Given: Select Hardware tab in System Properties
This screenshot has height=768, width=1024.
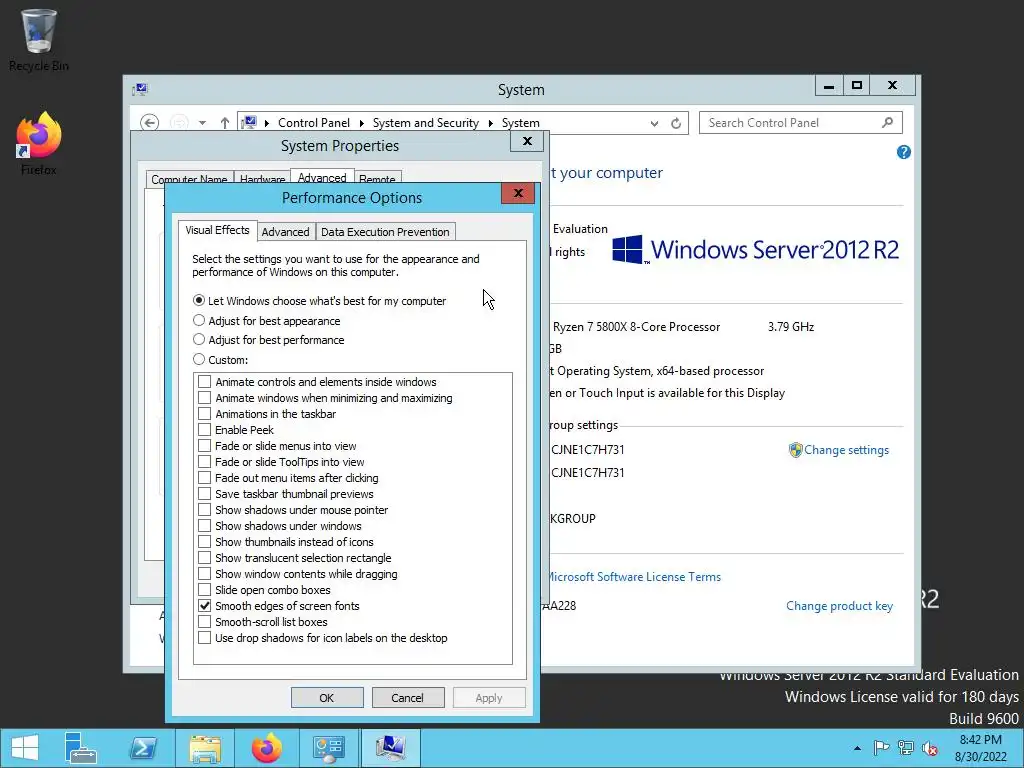Looking at the screenshot, I should click(x=263, y=179).
